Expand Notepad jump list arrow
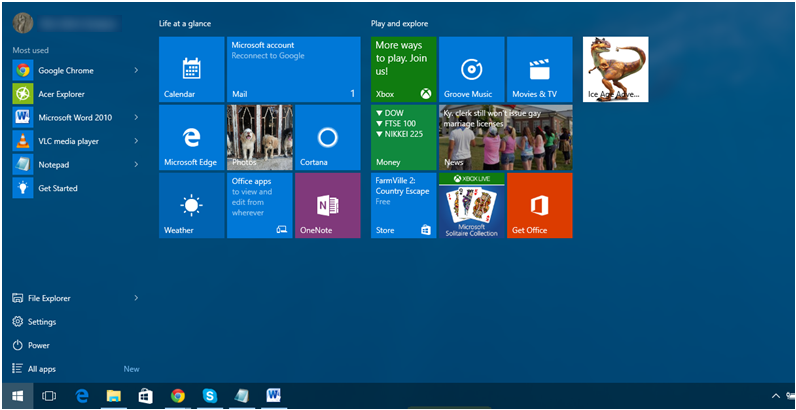 [136, 164]
